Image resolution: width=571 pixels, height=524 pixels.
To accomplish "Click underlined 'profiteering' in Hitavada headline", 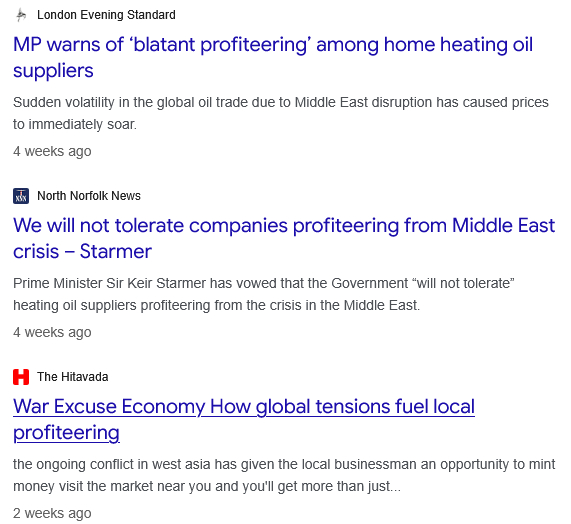I will pyautogui.click(x=66, y=433).
